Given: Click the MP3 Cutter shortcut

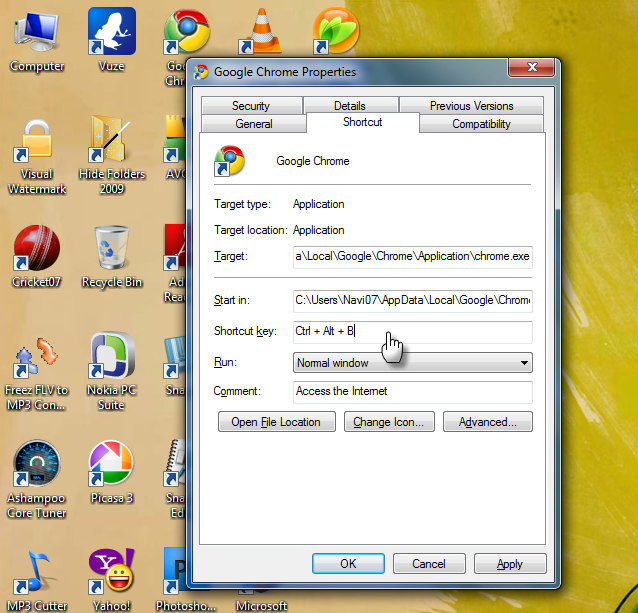Looking at the screenshot, I should pyautogui.click(x=37, y=581).
